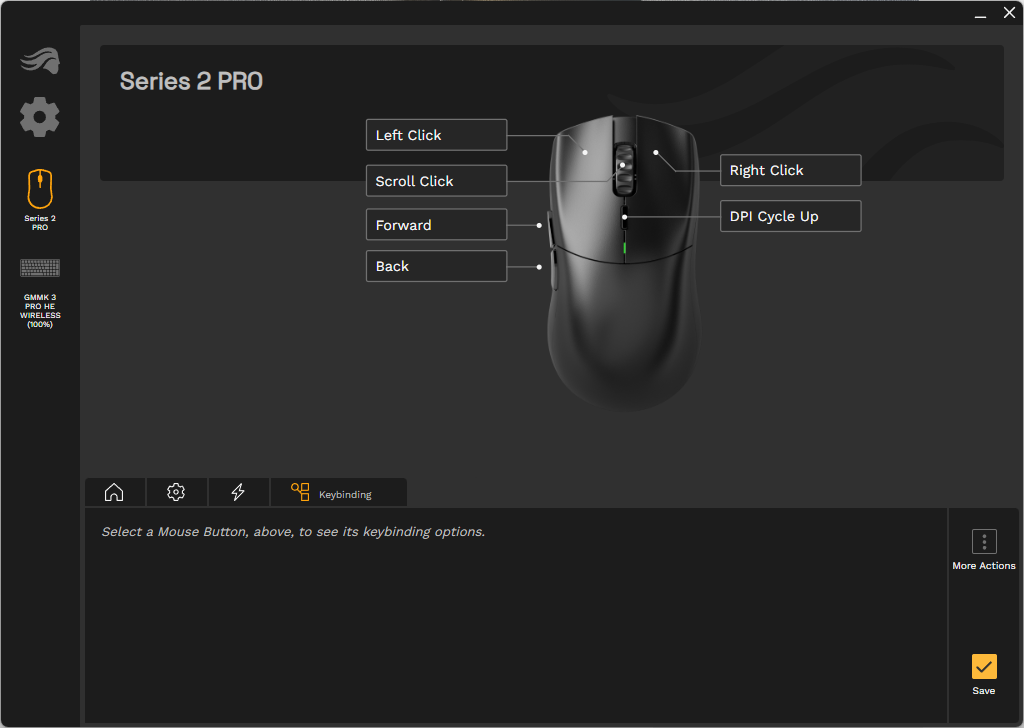This screenshot has width=1024, height=728.
Task: Select the Left Click binding box
Action: [436, 134]
